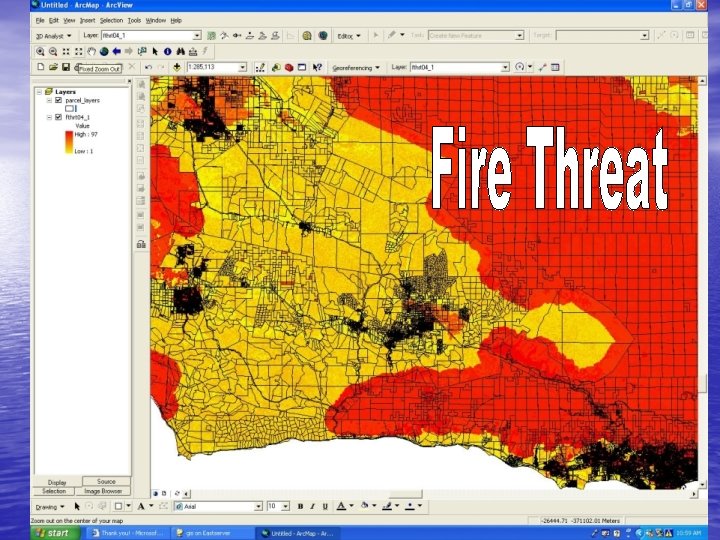Click the Save floppy disk icon
Image resolution: width=720 pixels, height=540 pixels.
point(66,67)
